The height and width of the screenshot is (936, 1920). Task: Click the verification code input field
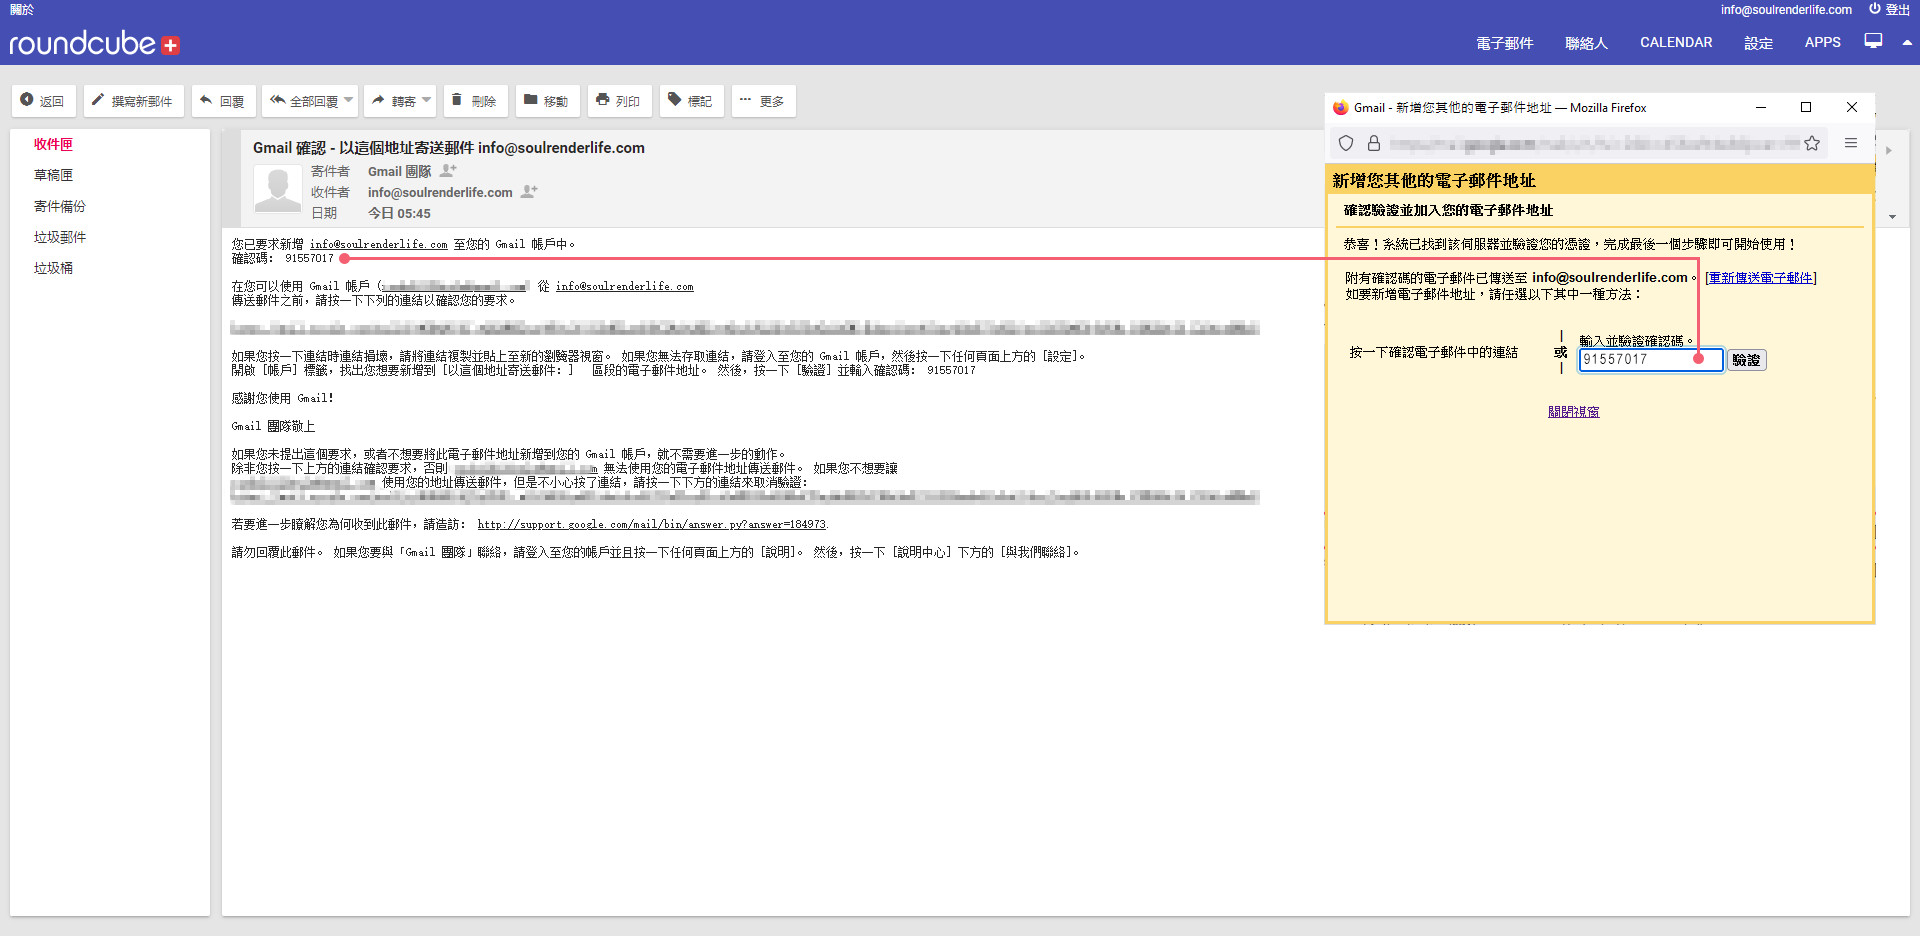tap(1650, 359)
